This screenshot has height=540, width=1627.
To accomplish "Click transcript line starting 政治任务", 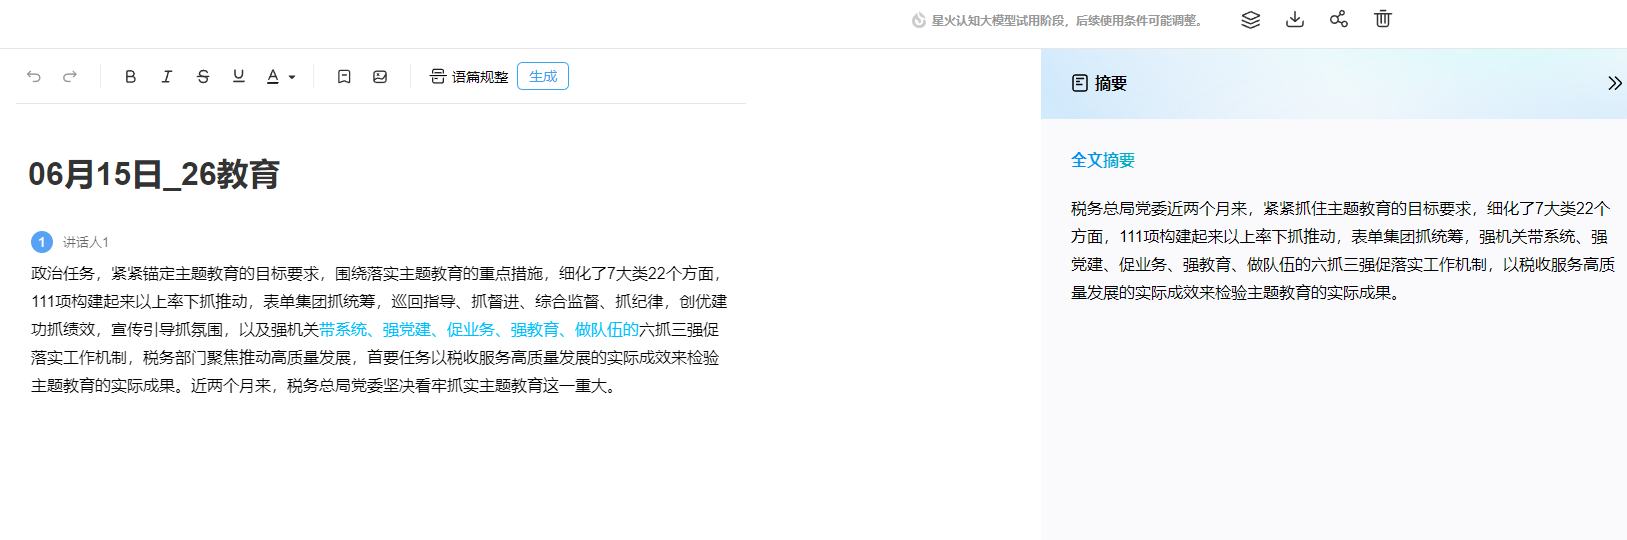I will pyautogui.click(x=377, y=273).
